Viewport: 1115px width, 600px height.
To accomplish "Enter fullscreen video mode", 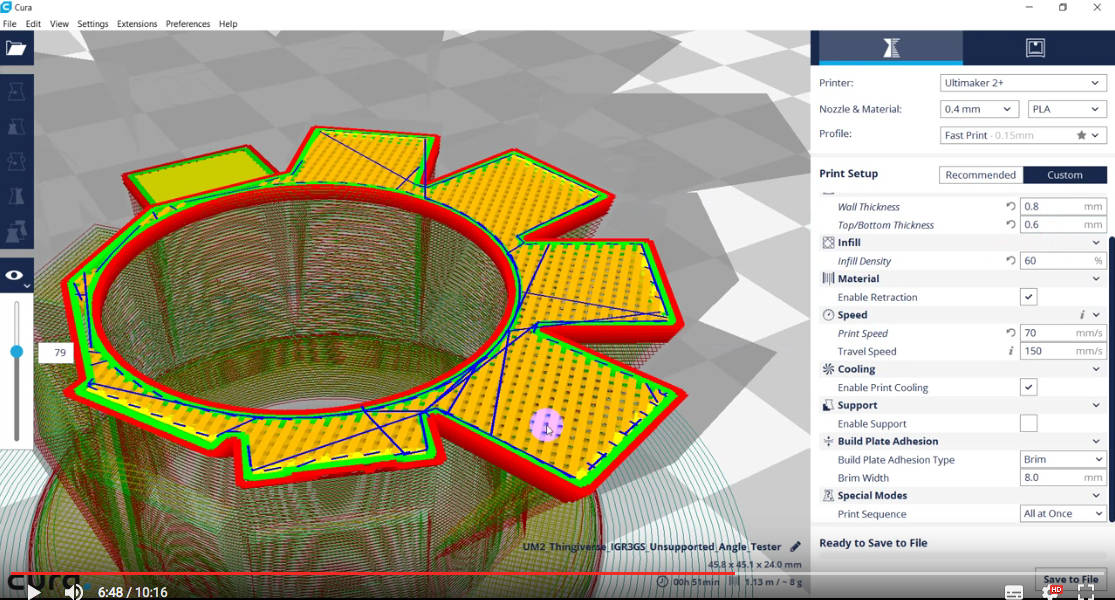I will (x=1086, y=591).
